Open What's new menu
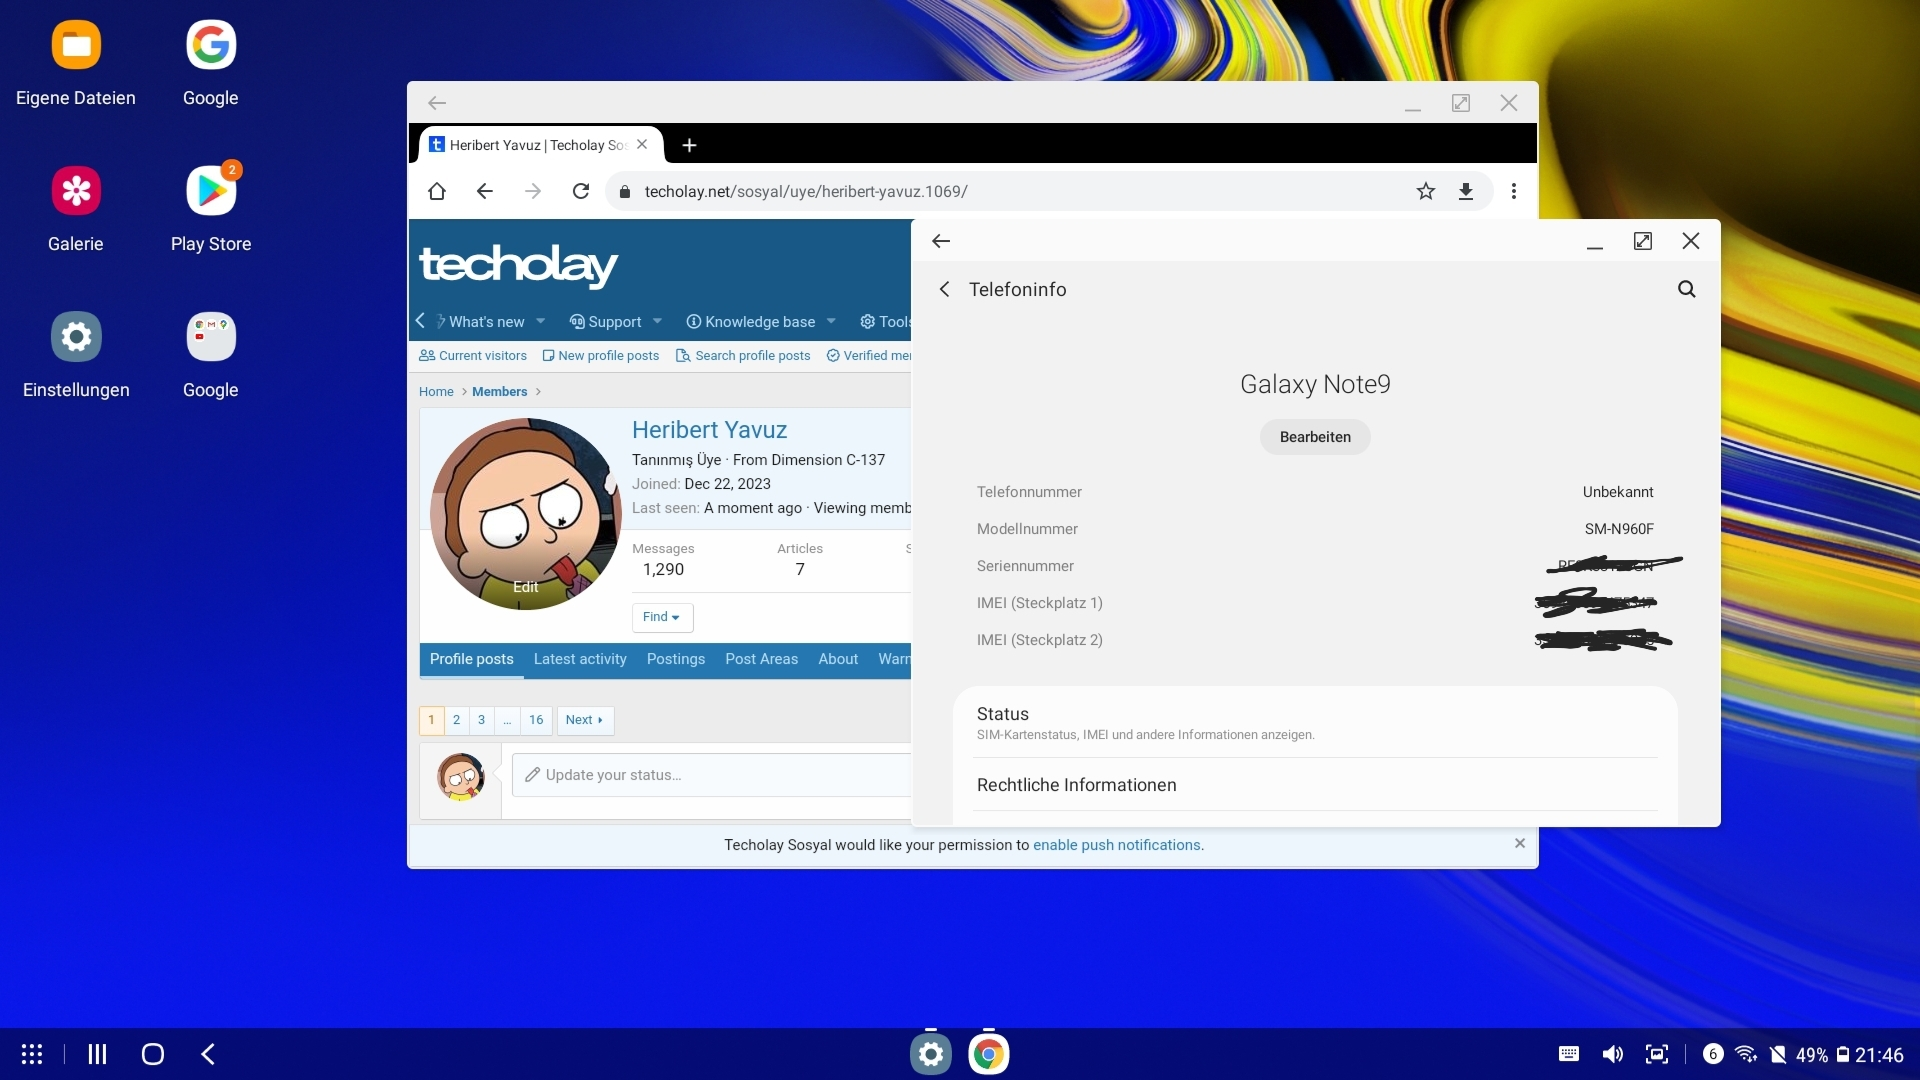The image size is (1920, 1080). (x=486, y=322)
